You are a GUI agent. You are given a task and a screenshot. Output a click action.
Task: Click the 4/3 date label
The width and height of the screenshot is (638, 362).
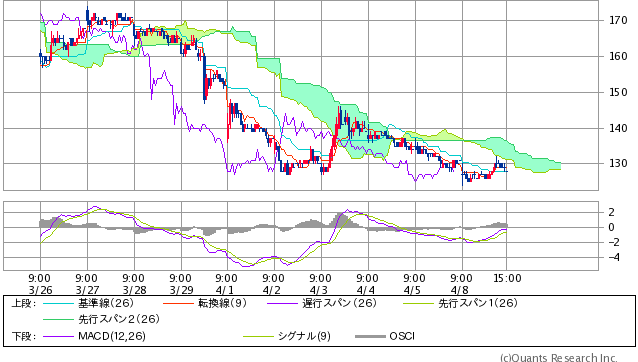[319, 290]
